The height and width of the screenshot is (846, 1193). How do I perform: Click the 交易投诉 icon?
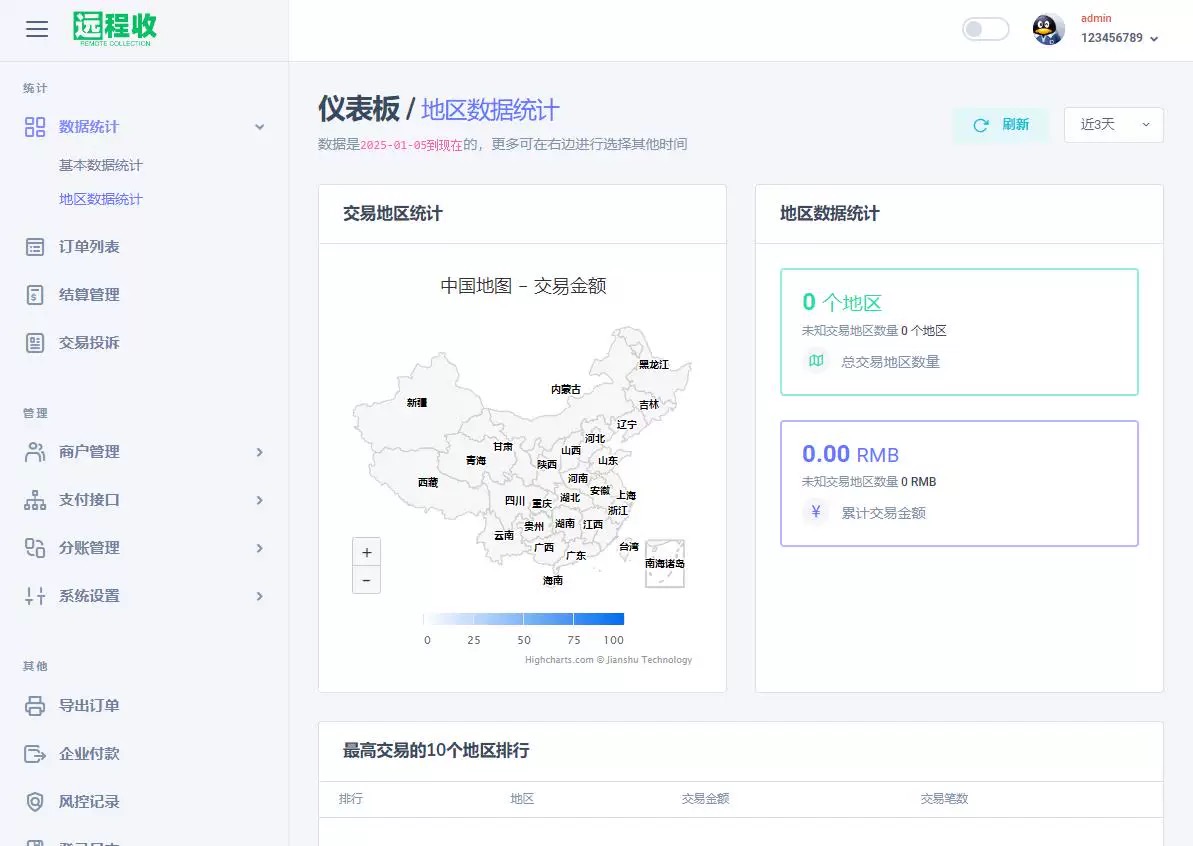point(35,343)
